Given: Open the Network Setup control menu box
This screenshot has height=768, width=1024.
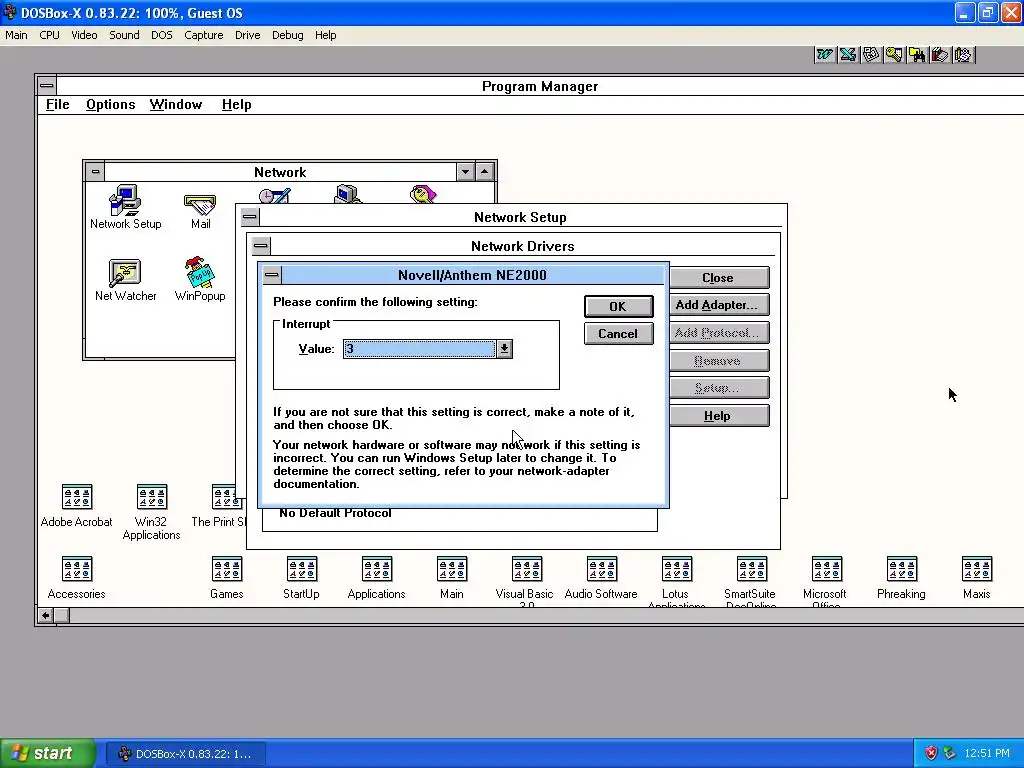Looking at the screenshot, I should [249, 217].
